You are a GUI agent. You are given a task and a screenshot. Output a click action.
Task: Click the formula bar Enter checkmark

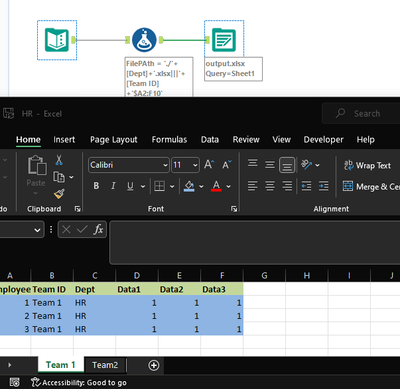tap(82, 229)
